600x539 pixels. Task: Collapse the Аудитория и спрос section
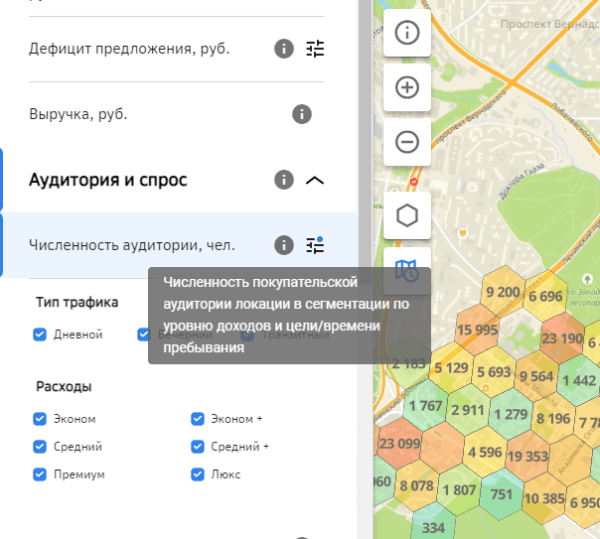tap(315, 180)
